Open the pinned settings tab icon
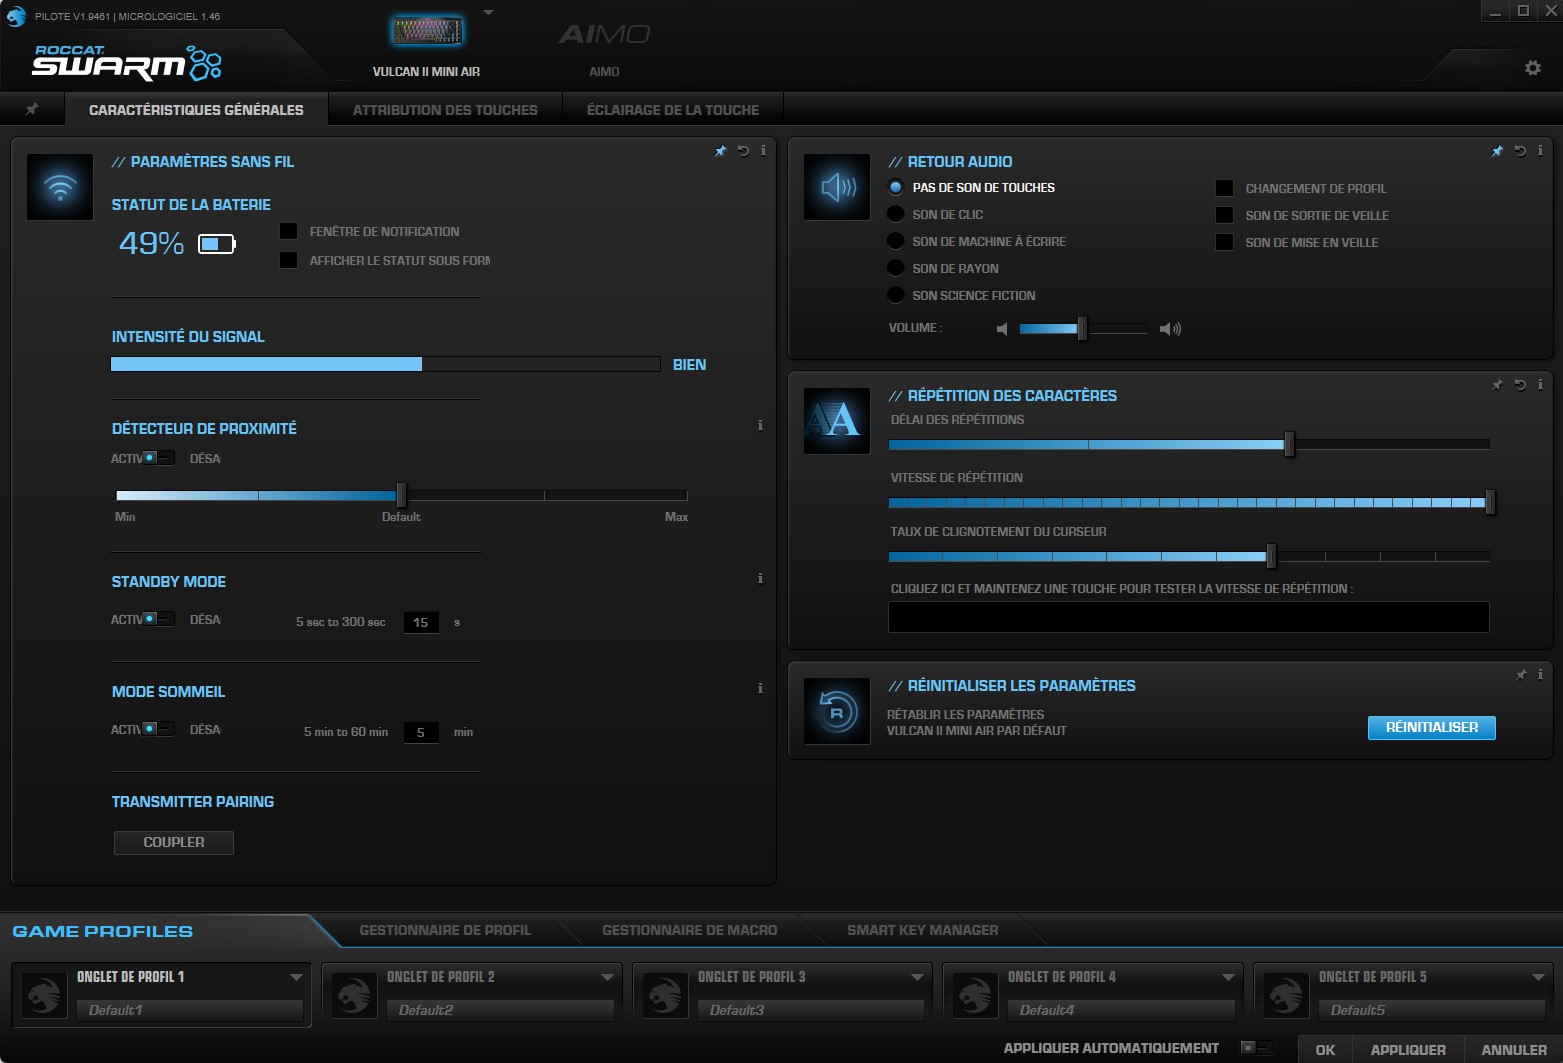Screen dimensions: 1563x1063 pyautogui.click(x=32, y=109)
